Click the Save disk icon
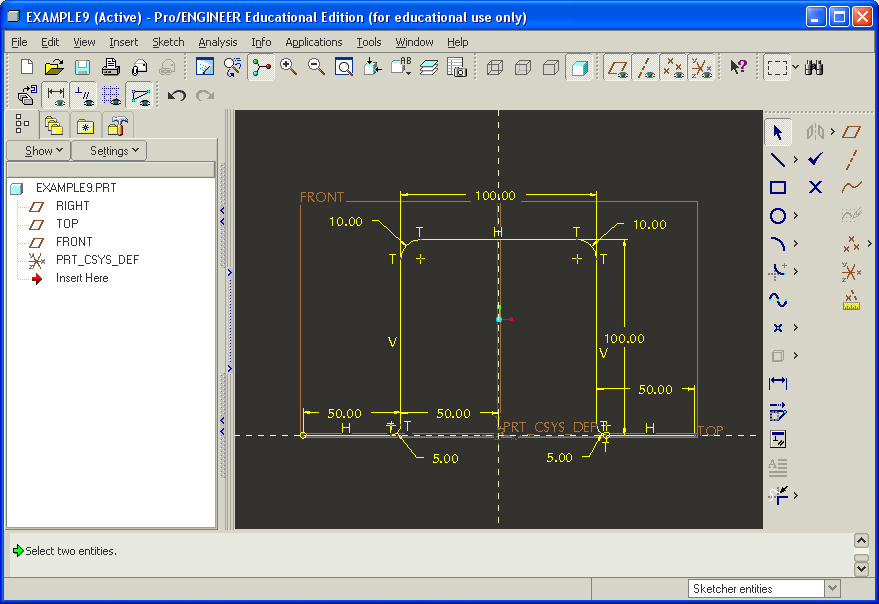 pos(82,67)
